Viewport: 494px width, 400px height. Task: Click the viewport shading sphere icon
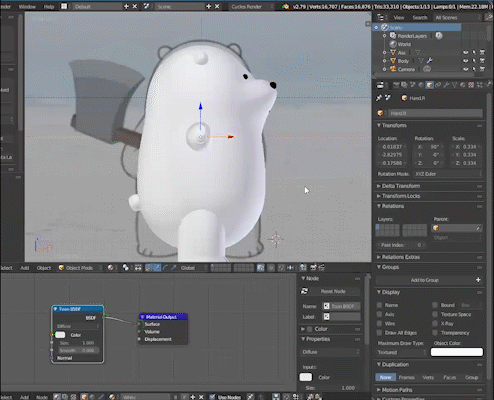(x=110, y=268)
